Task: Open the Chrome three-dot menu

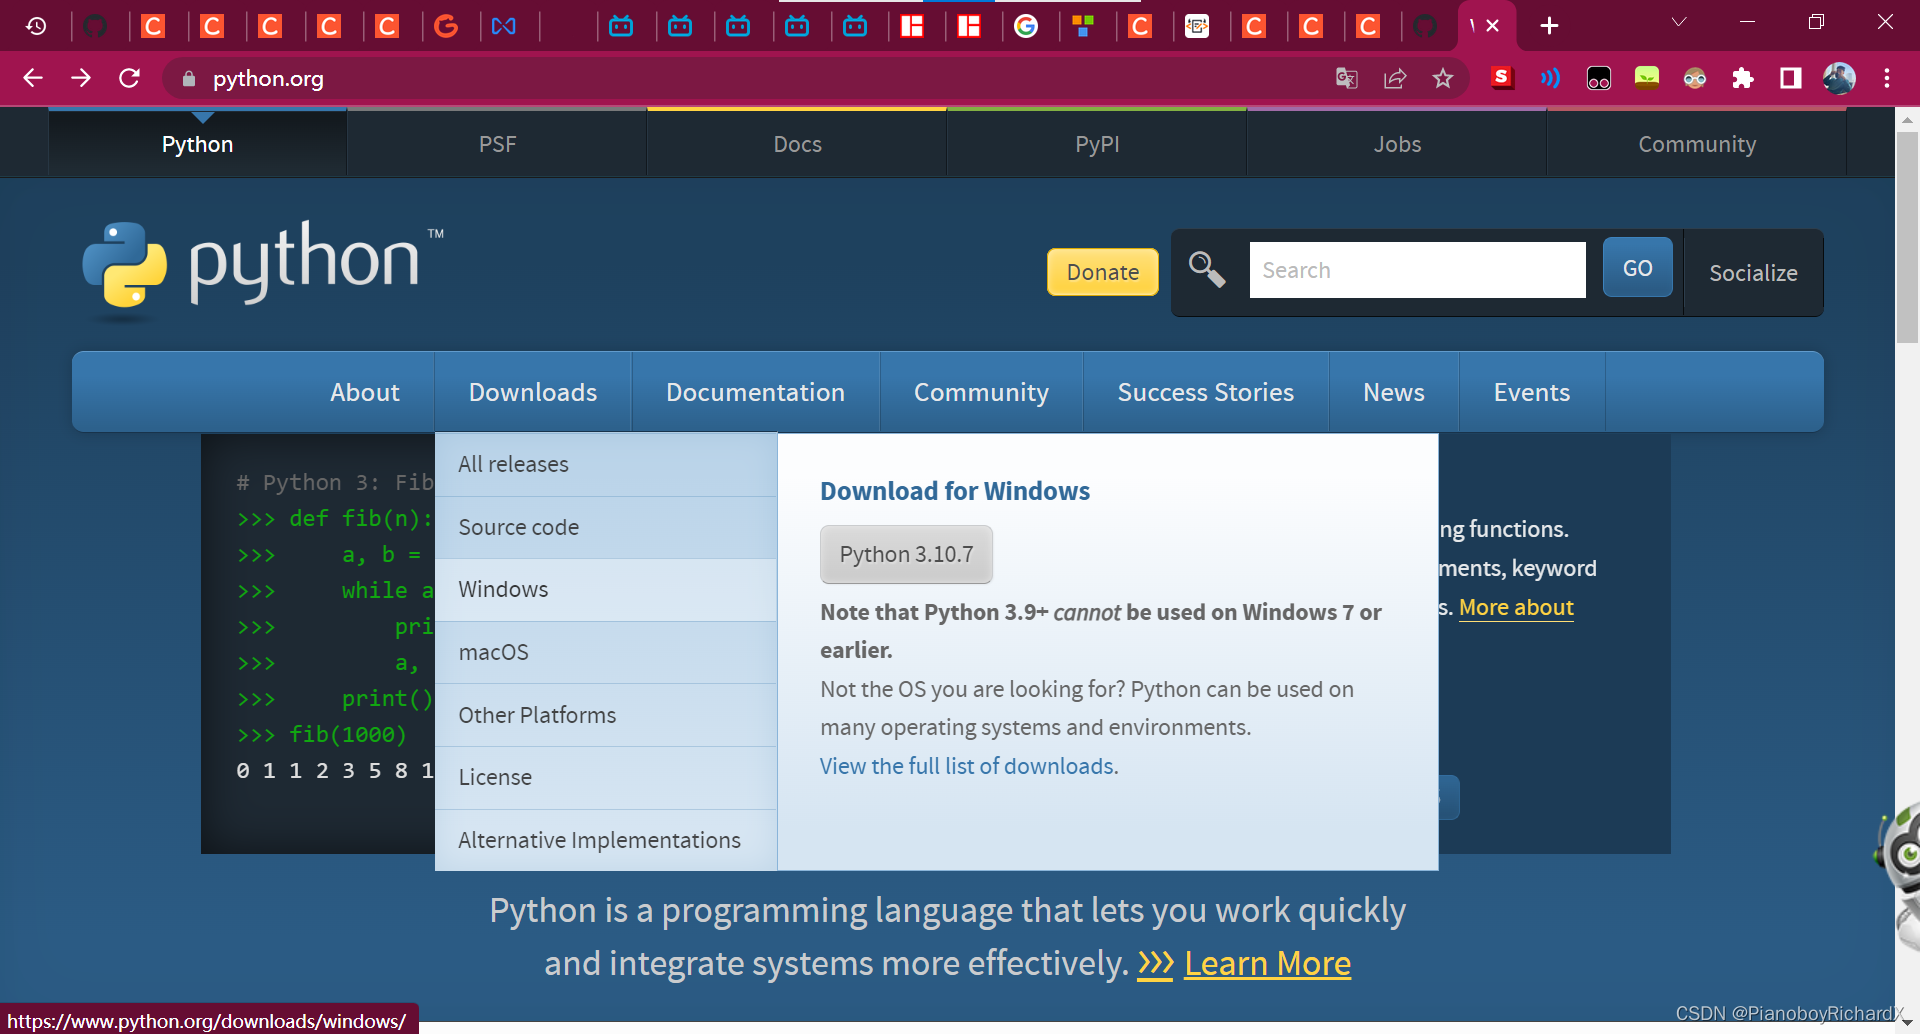Action: (x=1887, y=78)
